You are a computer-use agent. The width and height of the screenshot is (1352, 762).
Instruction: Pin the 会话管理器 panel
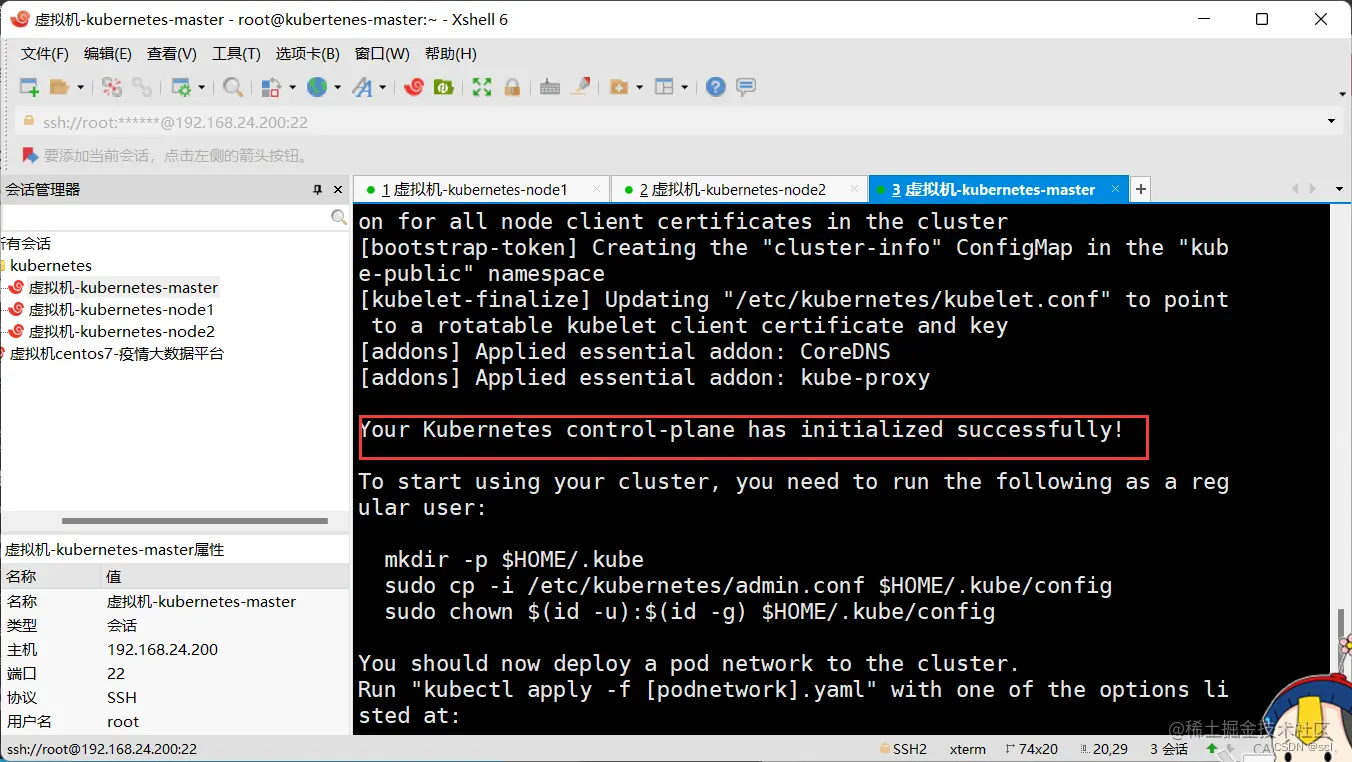318,189
